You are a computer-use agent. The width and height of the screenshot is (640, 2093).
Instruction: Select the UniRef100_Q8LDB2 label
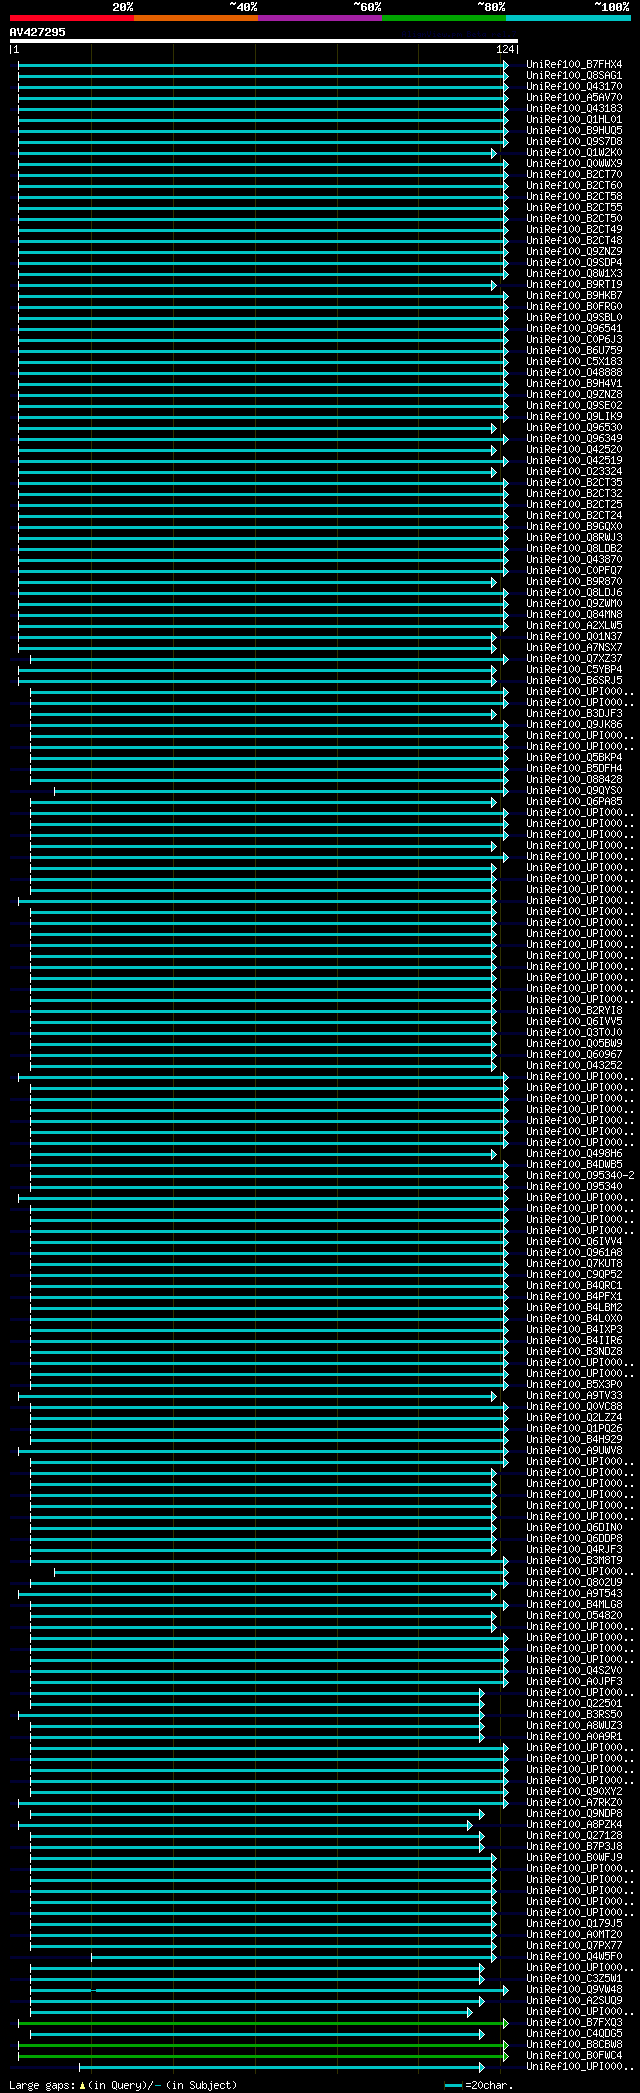coord(574,549)
